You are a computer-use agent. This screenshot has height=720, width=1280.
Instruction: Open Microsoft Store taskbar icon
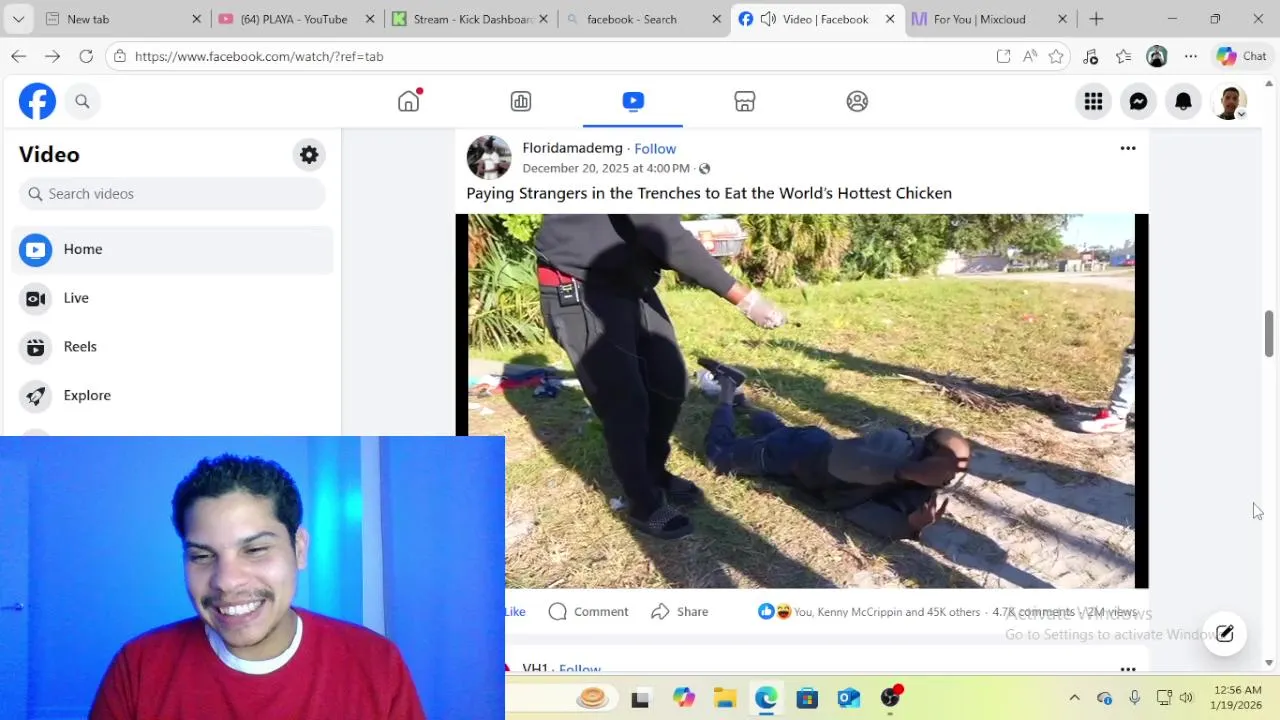(807, 698)
